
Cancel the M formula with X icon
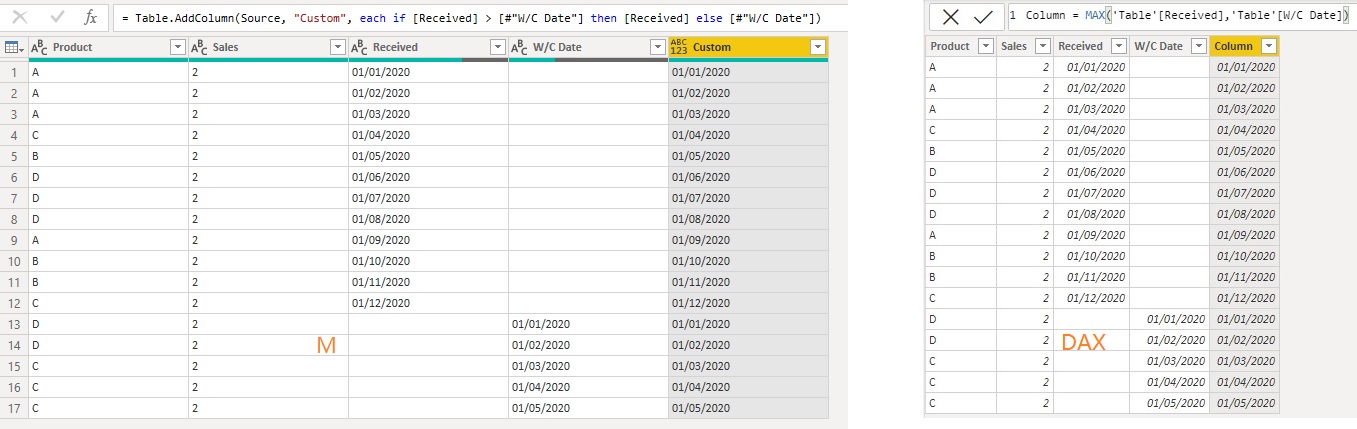(x=21, y=17)
